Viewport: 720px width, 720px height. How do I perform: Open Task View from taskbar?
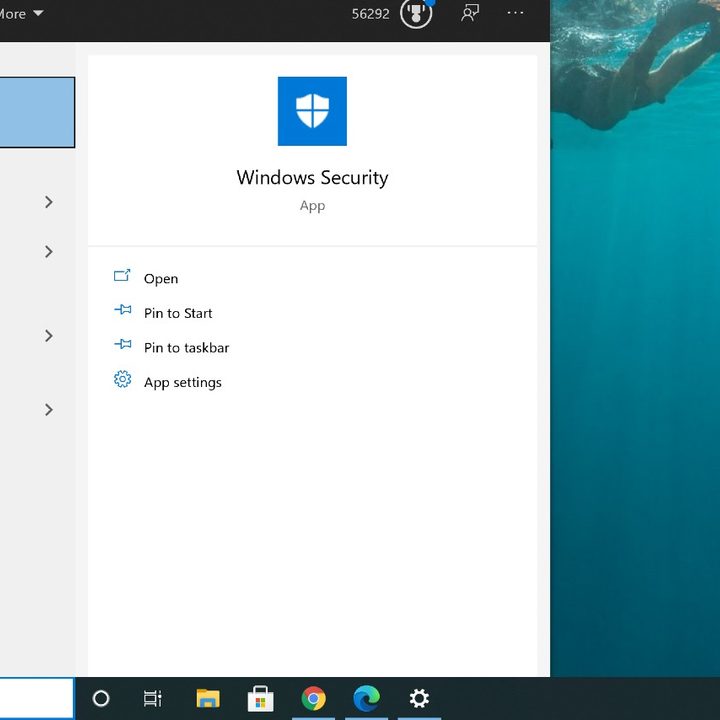point(152,698)
